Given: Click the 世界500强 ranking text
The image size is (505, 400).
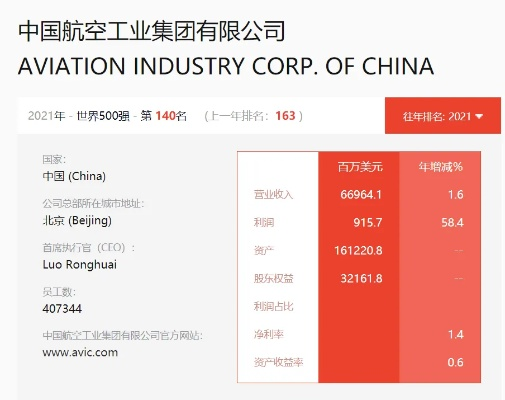Looking at the screenshot, I should click(103, 116).
